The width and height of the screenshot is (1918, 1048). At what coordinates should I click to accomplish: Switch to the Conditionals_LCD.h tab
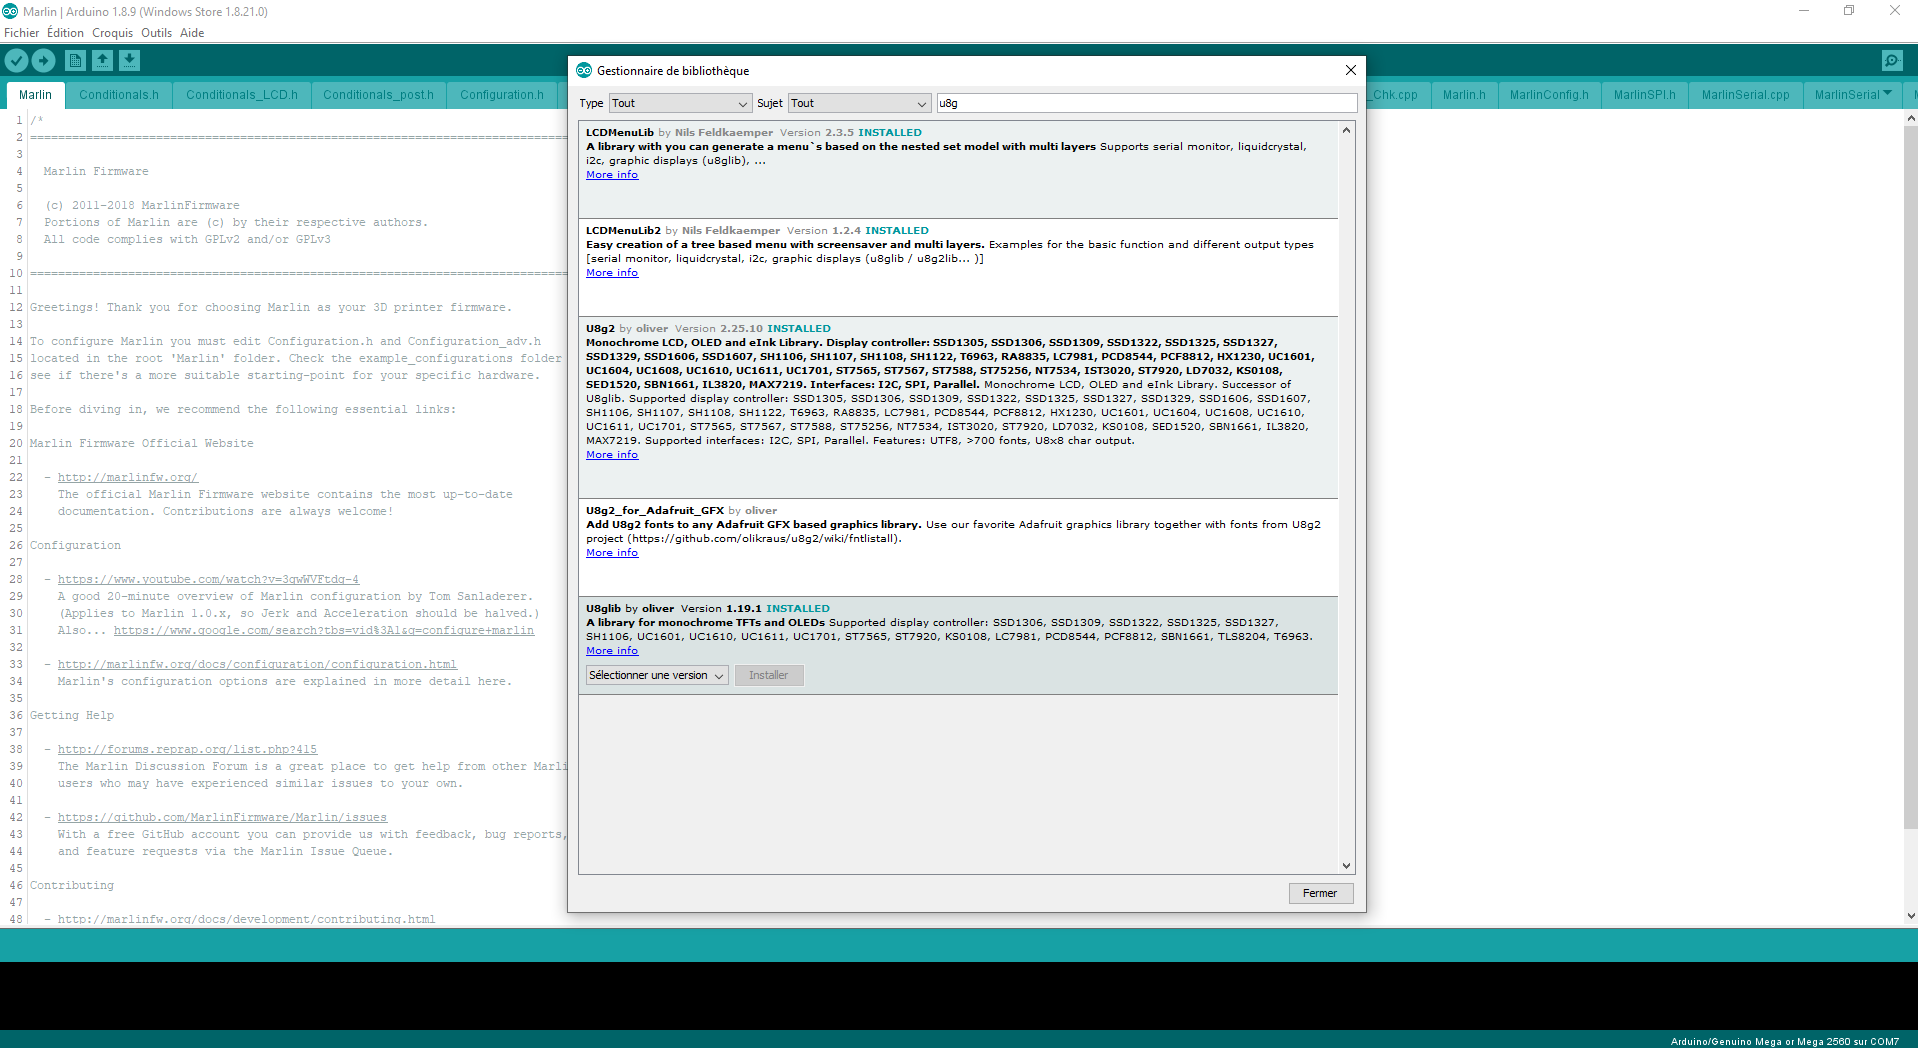pos(242,95)
